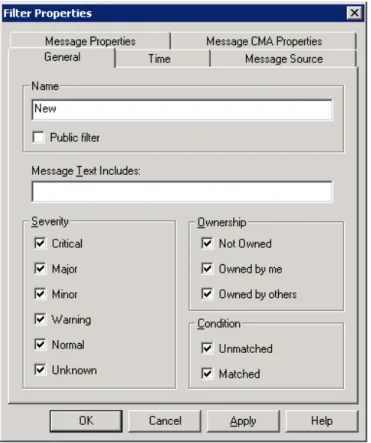
Task: Disable the Owned by others checkbox
Action: tap(207, 294)
